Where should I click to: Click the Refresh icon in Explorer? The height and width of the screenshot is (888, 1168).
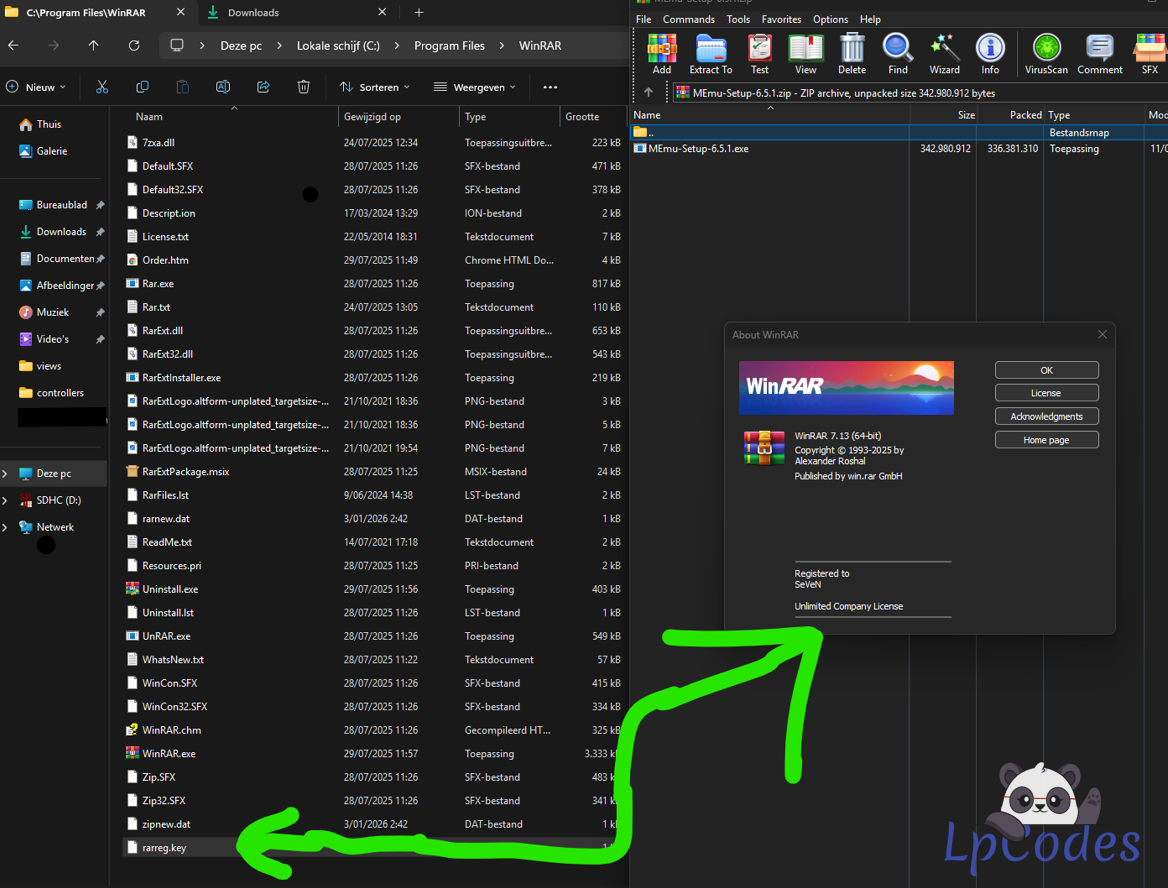click(134, 46)
